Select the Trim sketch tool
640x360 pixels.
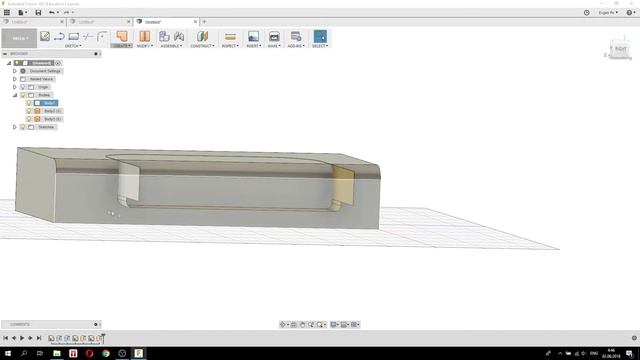click(87, 36)
